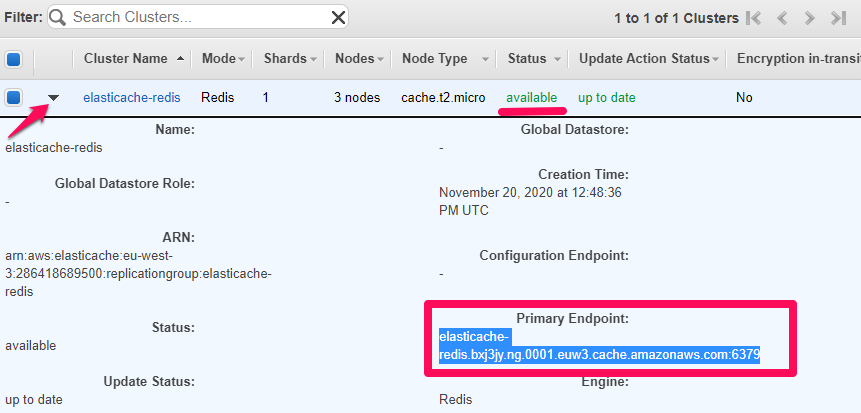Go to first page of clusters
This screenshot has width=861, height=413.
pyautogui.click(x=755, y=18)
